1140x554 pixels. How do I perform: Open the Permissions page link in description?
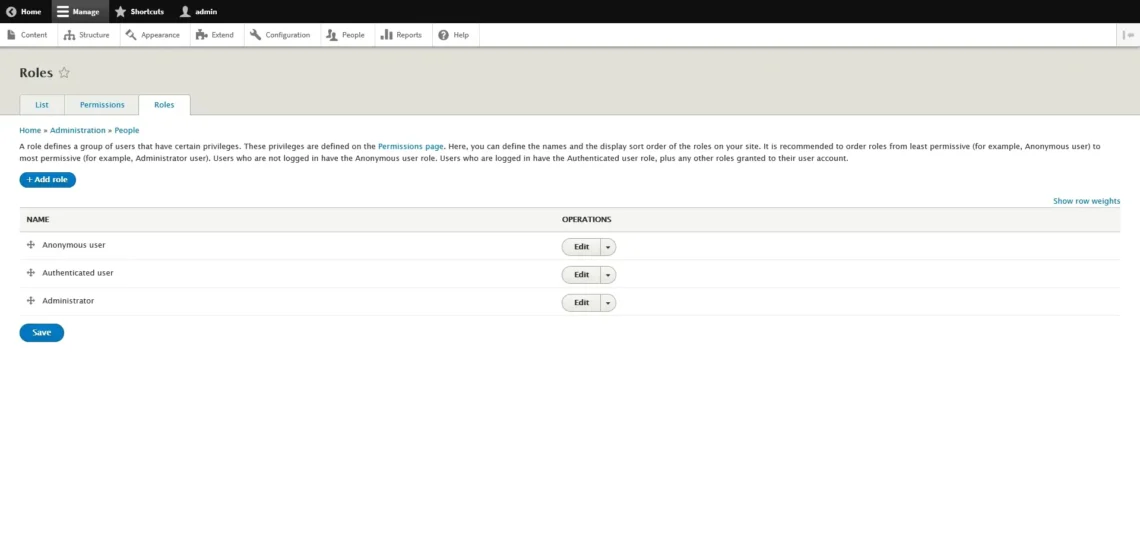411,146
